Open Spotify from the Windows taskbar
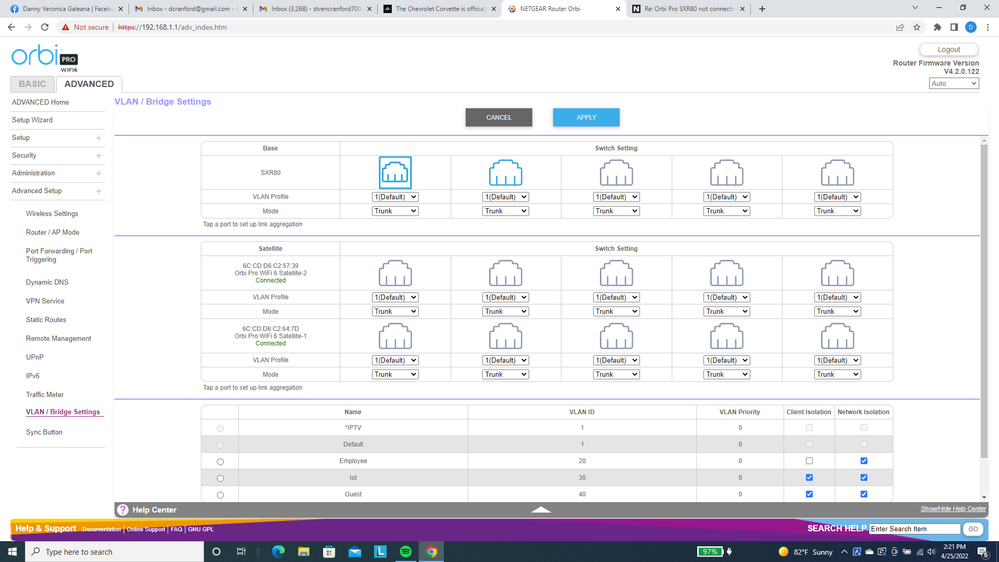The height and width of the screenshot is (562, 999). [x=405, y=552]
